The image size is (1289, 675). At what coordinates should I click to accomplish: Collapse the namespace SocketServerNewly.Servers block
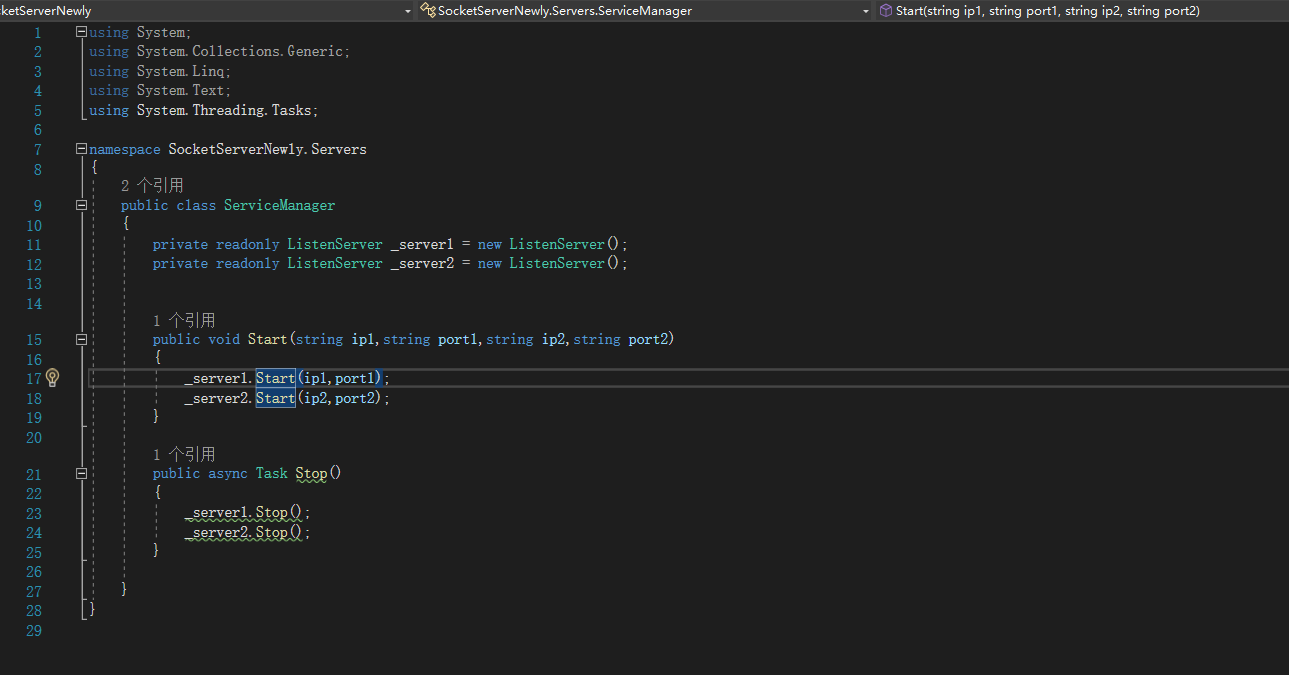pos(81,149)
